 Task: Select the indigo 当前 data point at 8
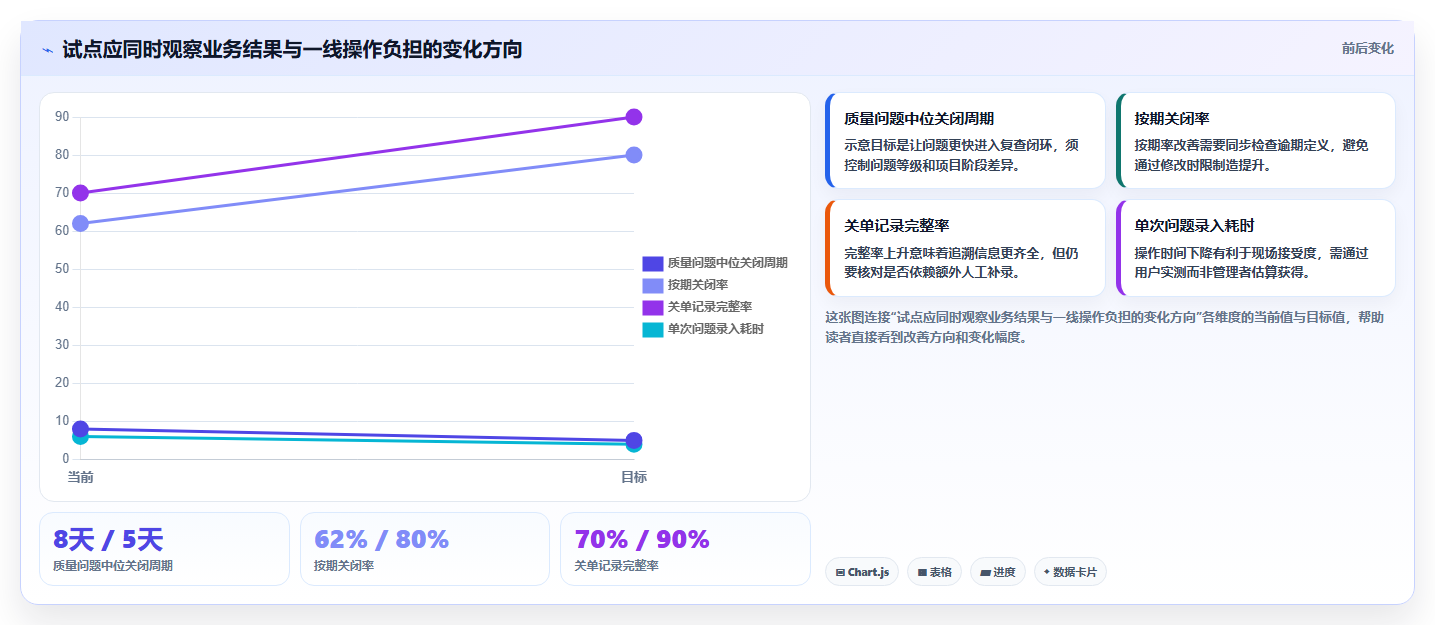tap(80, 429)
